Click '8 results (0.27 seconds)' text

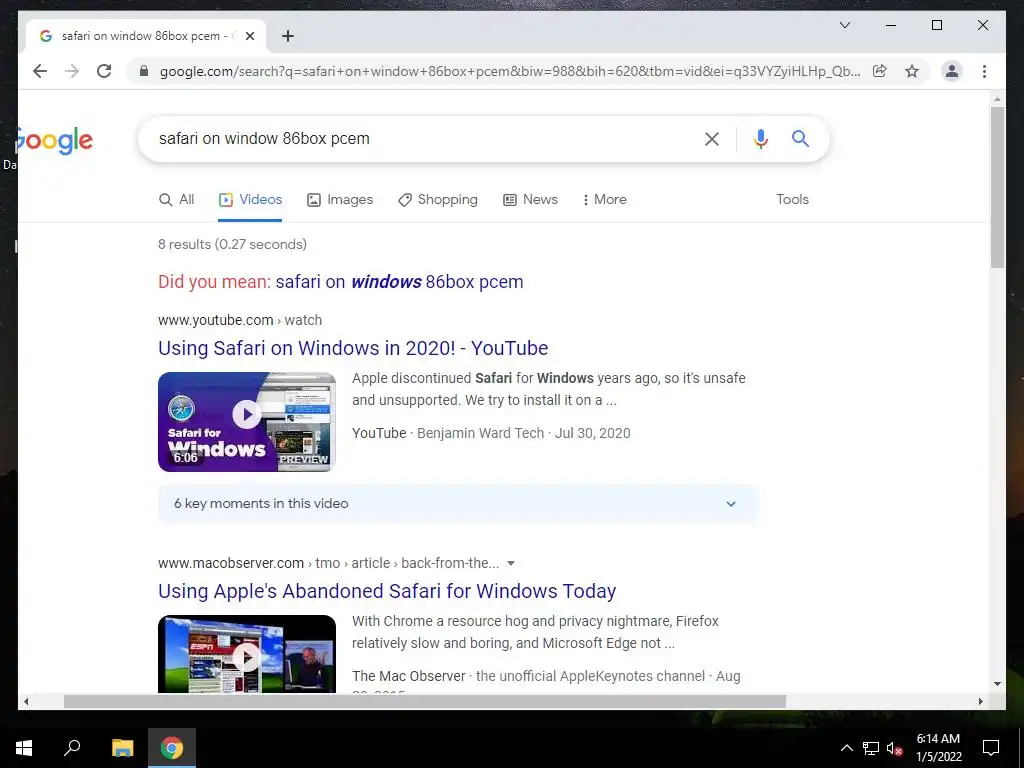click(232, 244)
